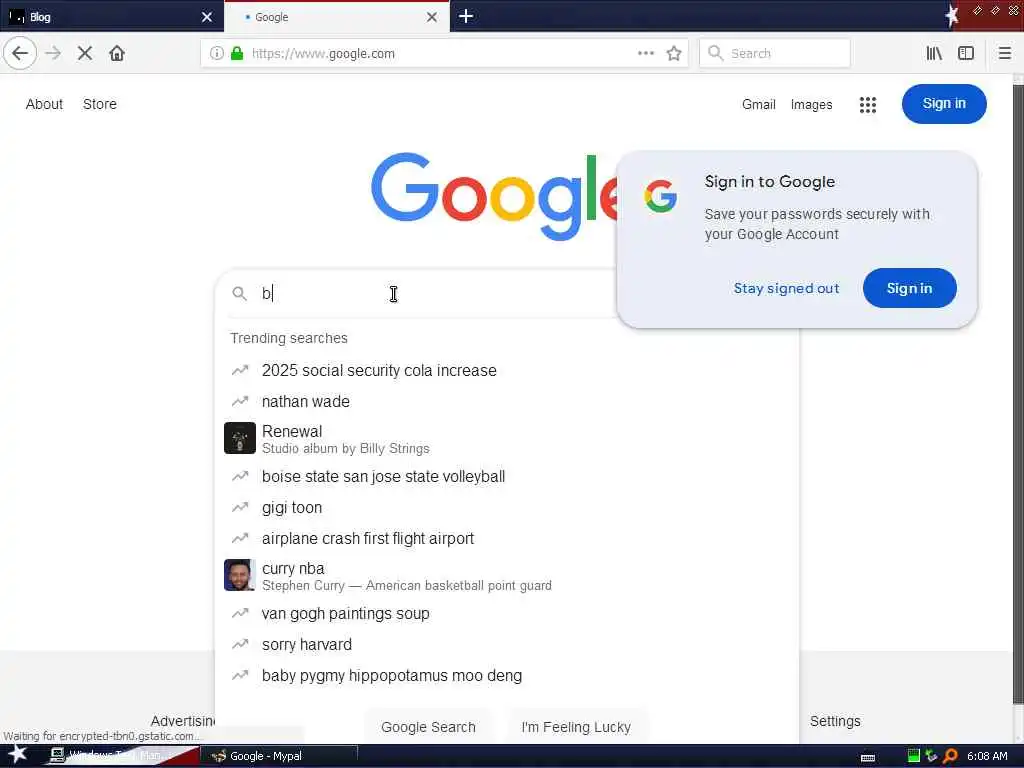Viewport: 1024px width, 768px height.
Task: Open the Store link
Action: tap(100, 104)
